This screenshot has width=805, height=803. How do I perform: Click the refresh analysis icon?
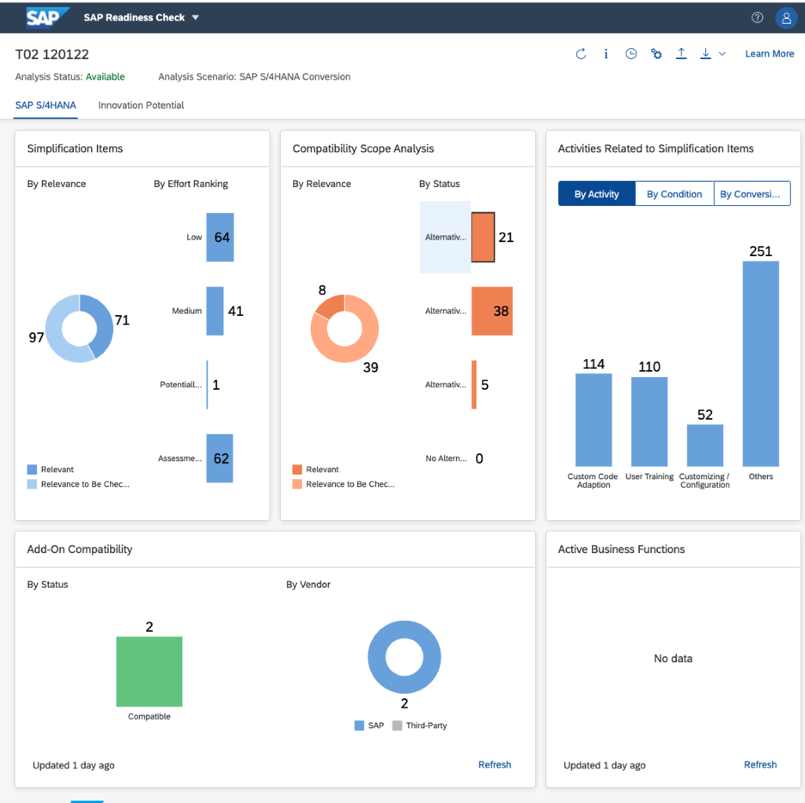coord(581,54)
